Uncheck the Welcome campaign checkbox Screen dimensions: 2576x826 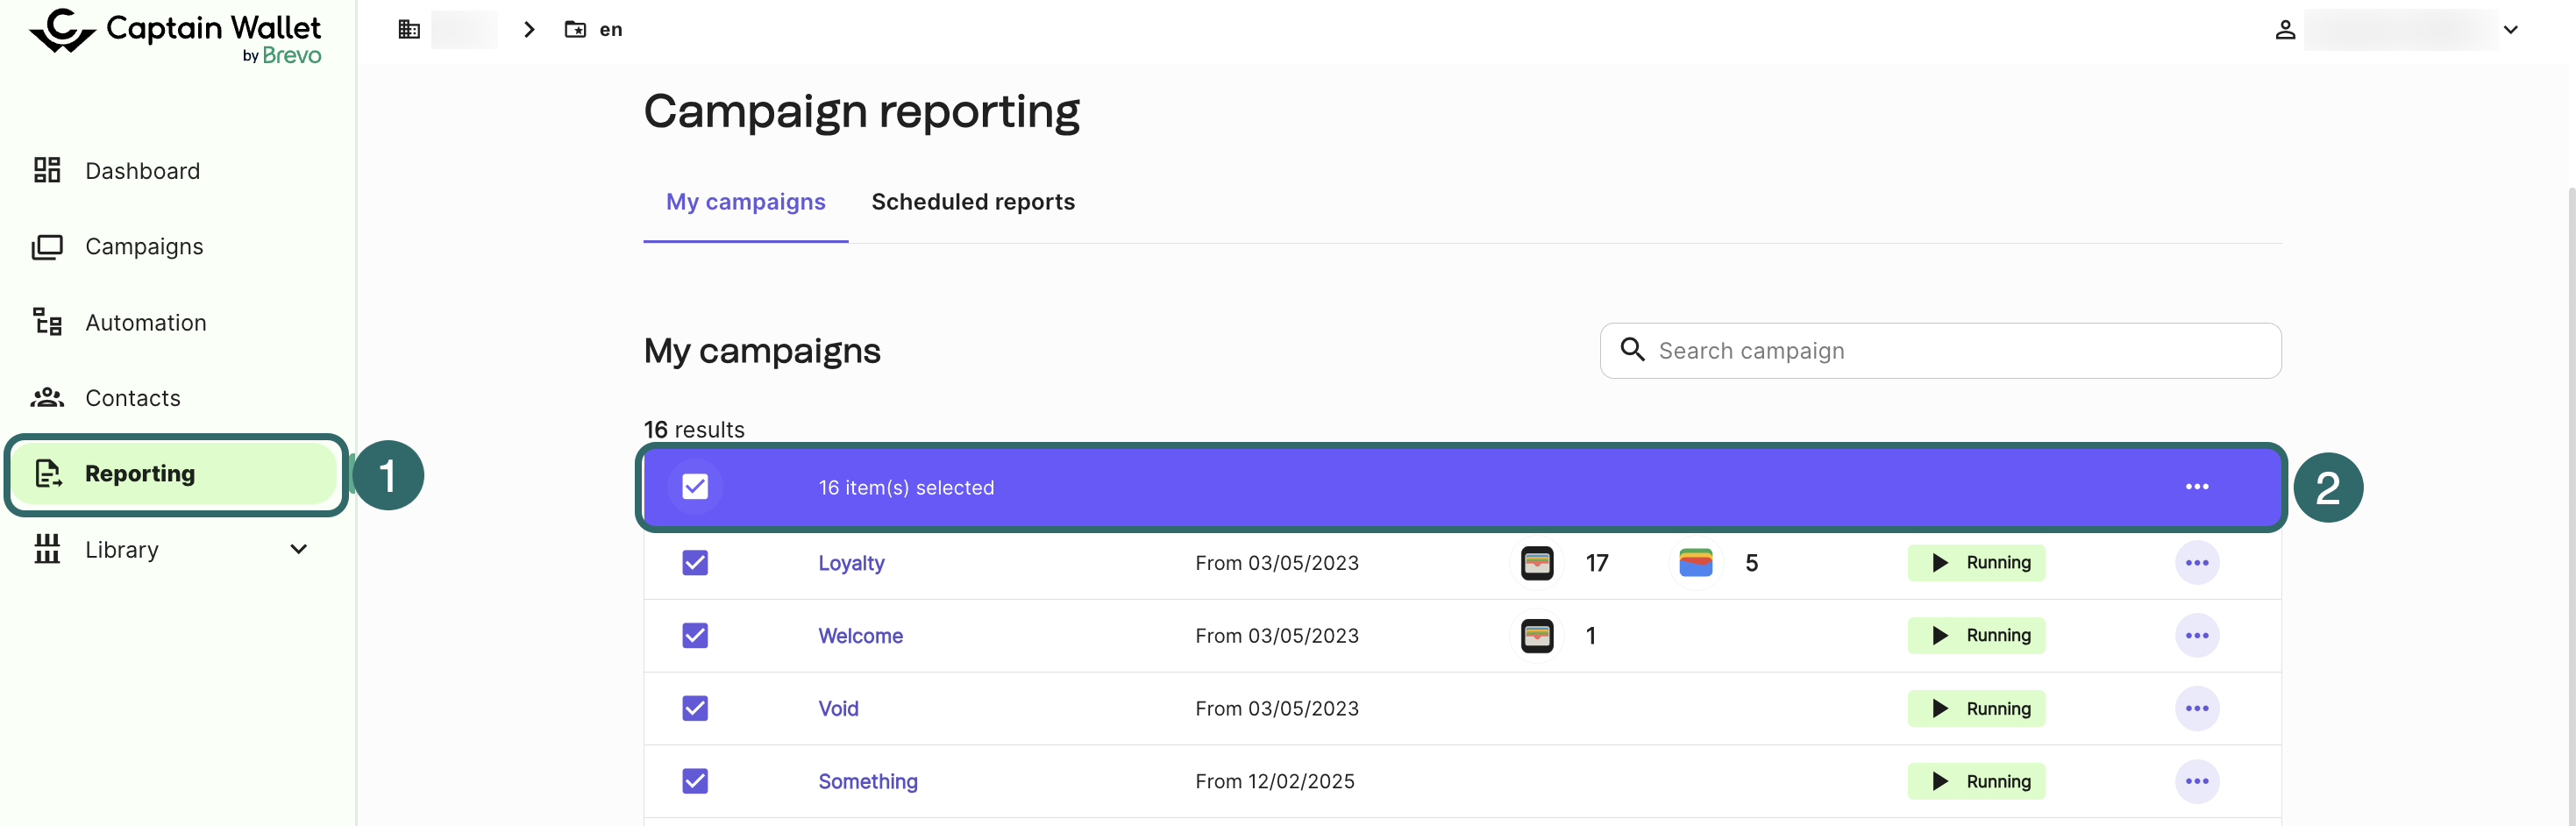click(695, 635)
